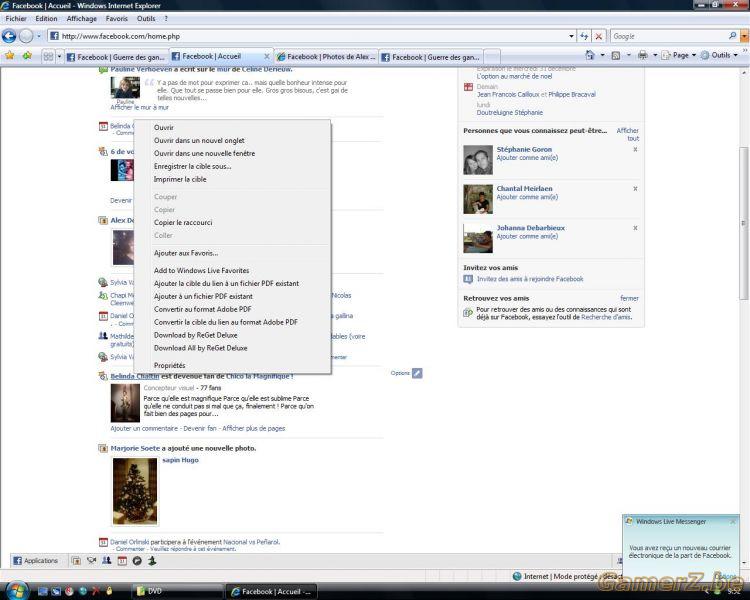The image size is (750, 600).
Task: Choose Copier le raccourci in context menu
Action: point(183,222)
